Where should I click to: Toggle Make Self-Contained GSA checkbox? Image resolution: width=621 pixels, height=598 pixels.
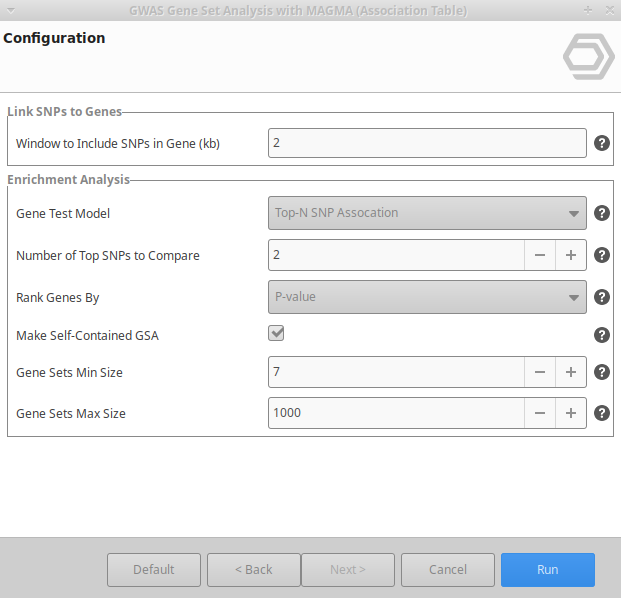click(277, 334)
